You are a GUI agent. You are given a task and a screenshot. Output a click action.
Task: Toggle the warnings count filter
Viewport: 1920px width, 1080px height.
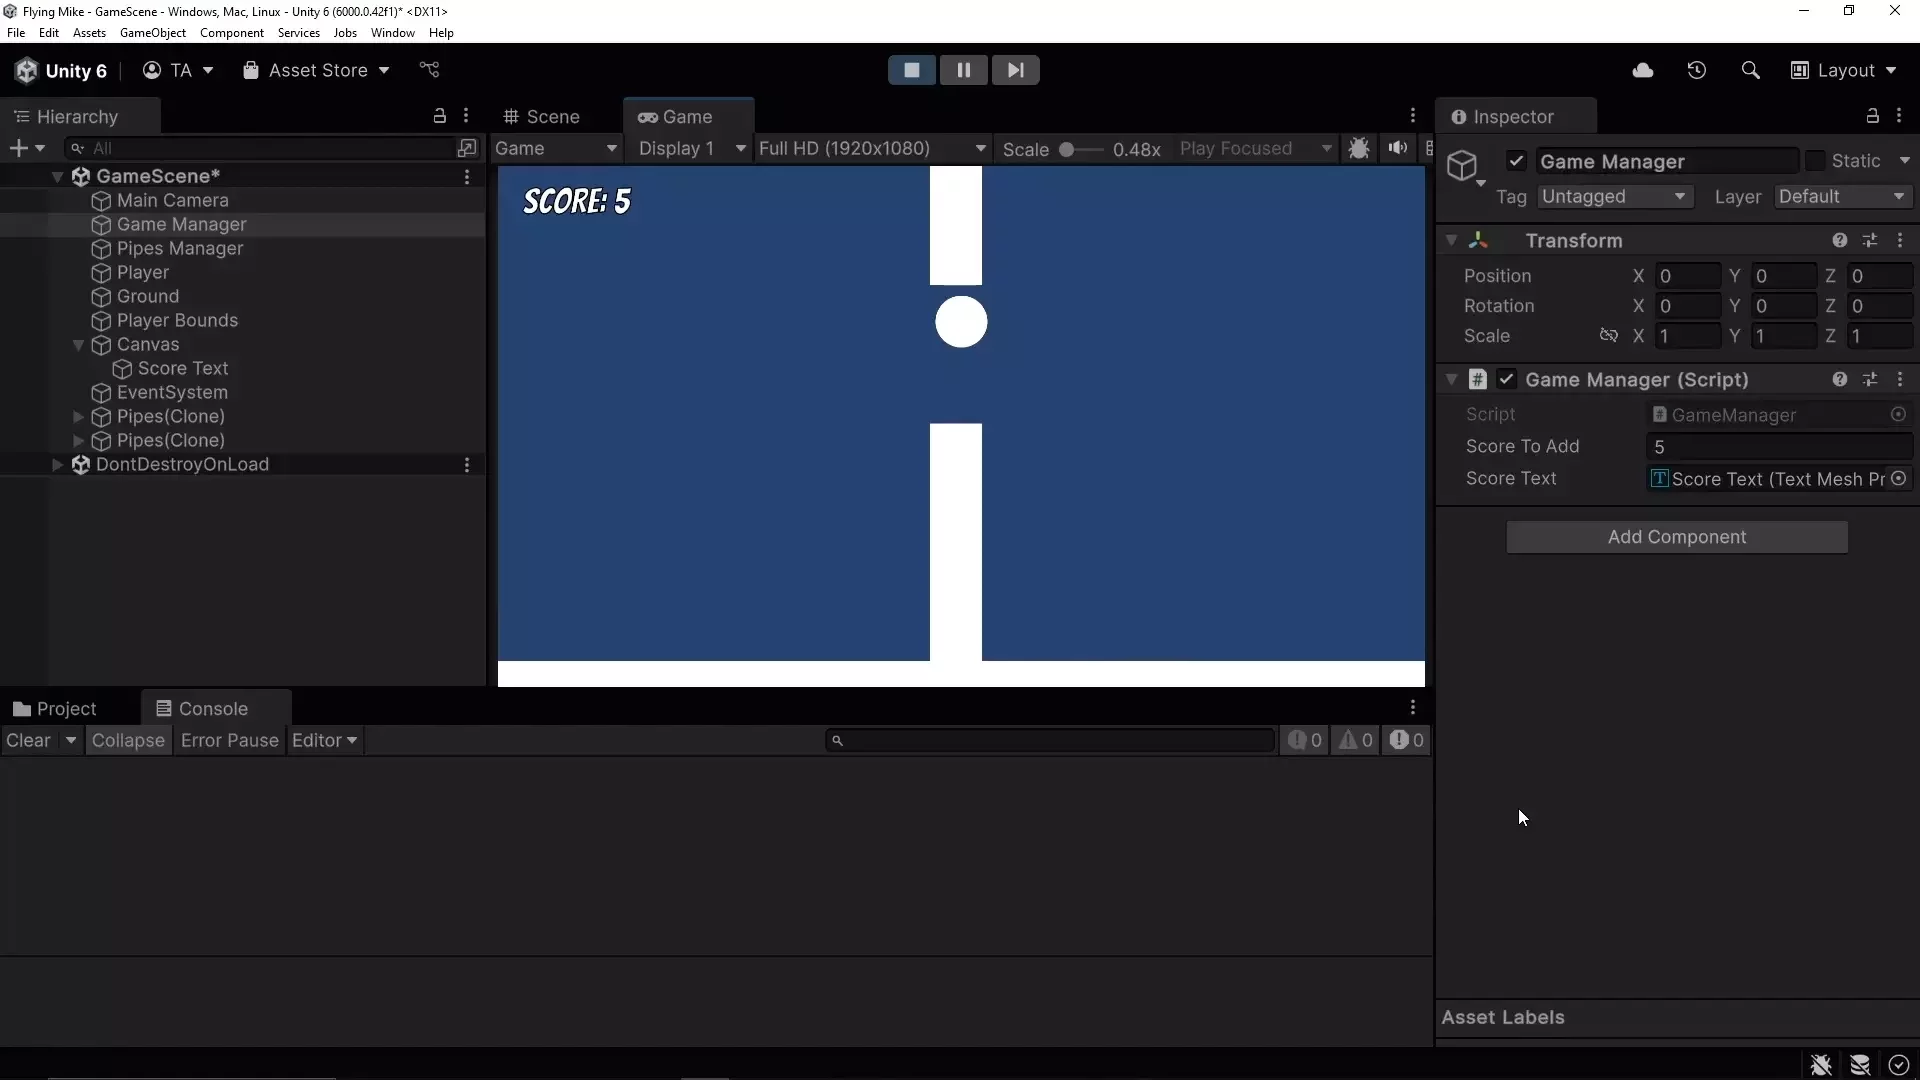pos(1356,740)
